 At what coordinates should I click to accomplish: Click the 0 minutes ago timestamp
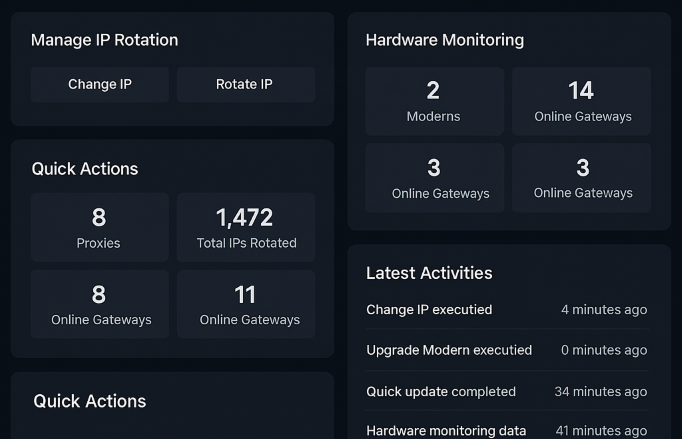pos(604,350)
